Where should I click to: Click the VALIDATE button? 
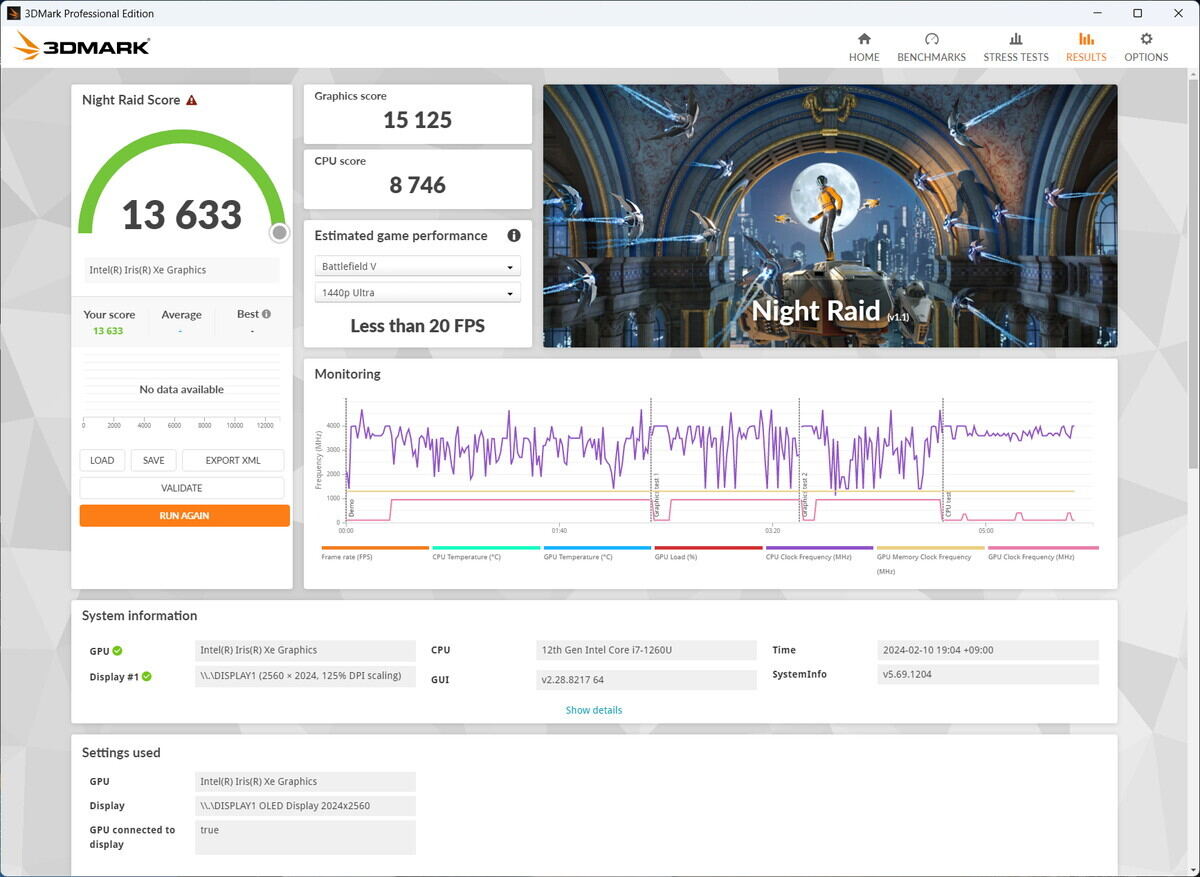(182, 488)
